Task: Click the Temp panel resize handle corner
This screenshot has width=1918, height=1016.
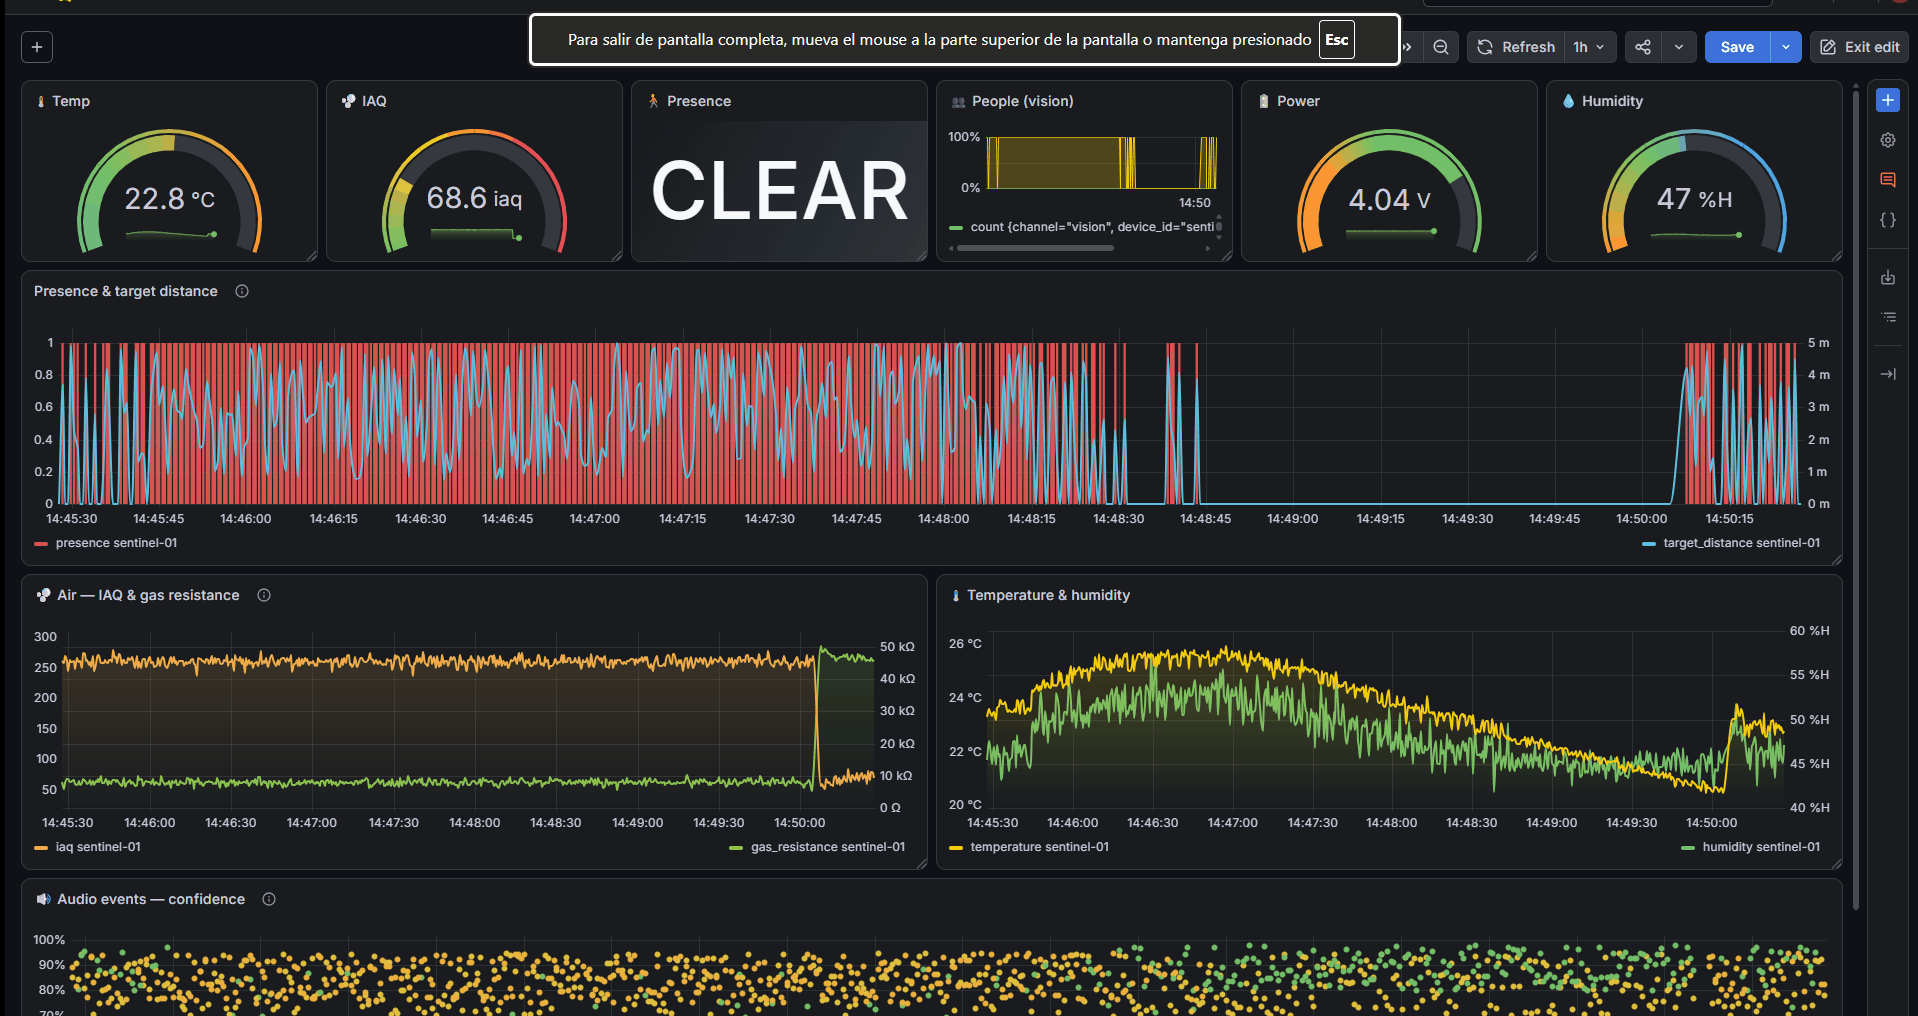Action: (311, 256)
